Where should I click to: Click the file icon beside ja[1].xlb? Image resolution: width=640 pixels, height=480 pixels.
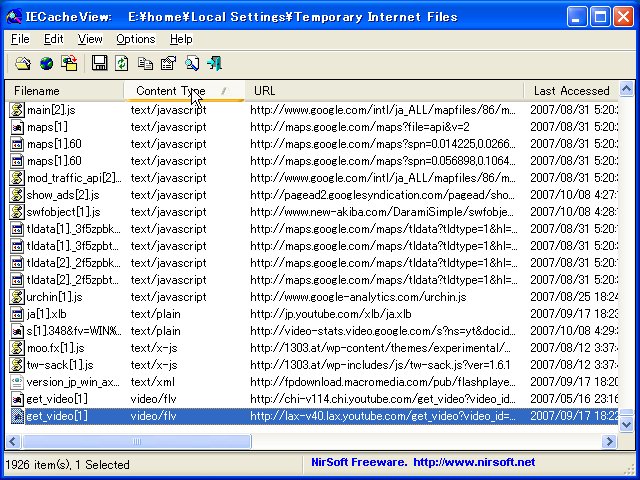pos(17,314)
